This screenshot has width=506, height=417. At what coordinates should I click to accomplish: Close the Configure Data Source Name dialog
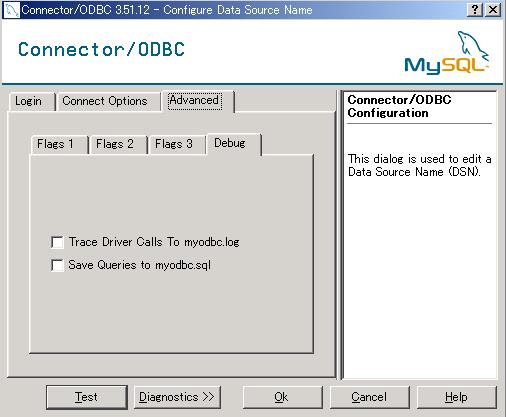tap(493, 10)
